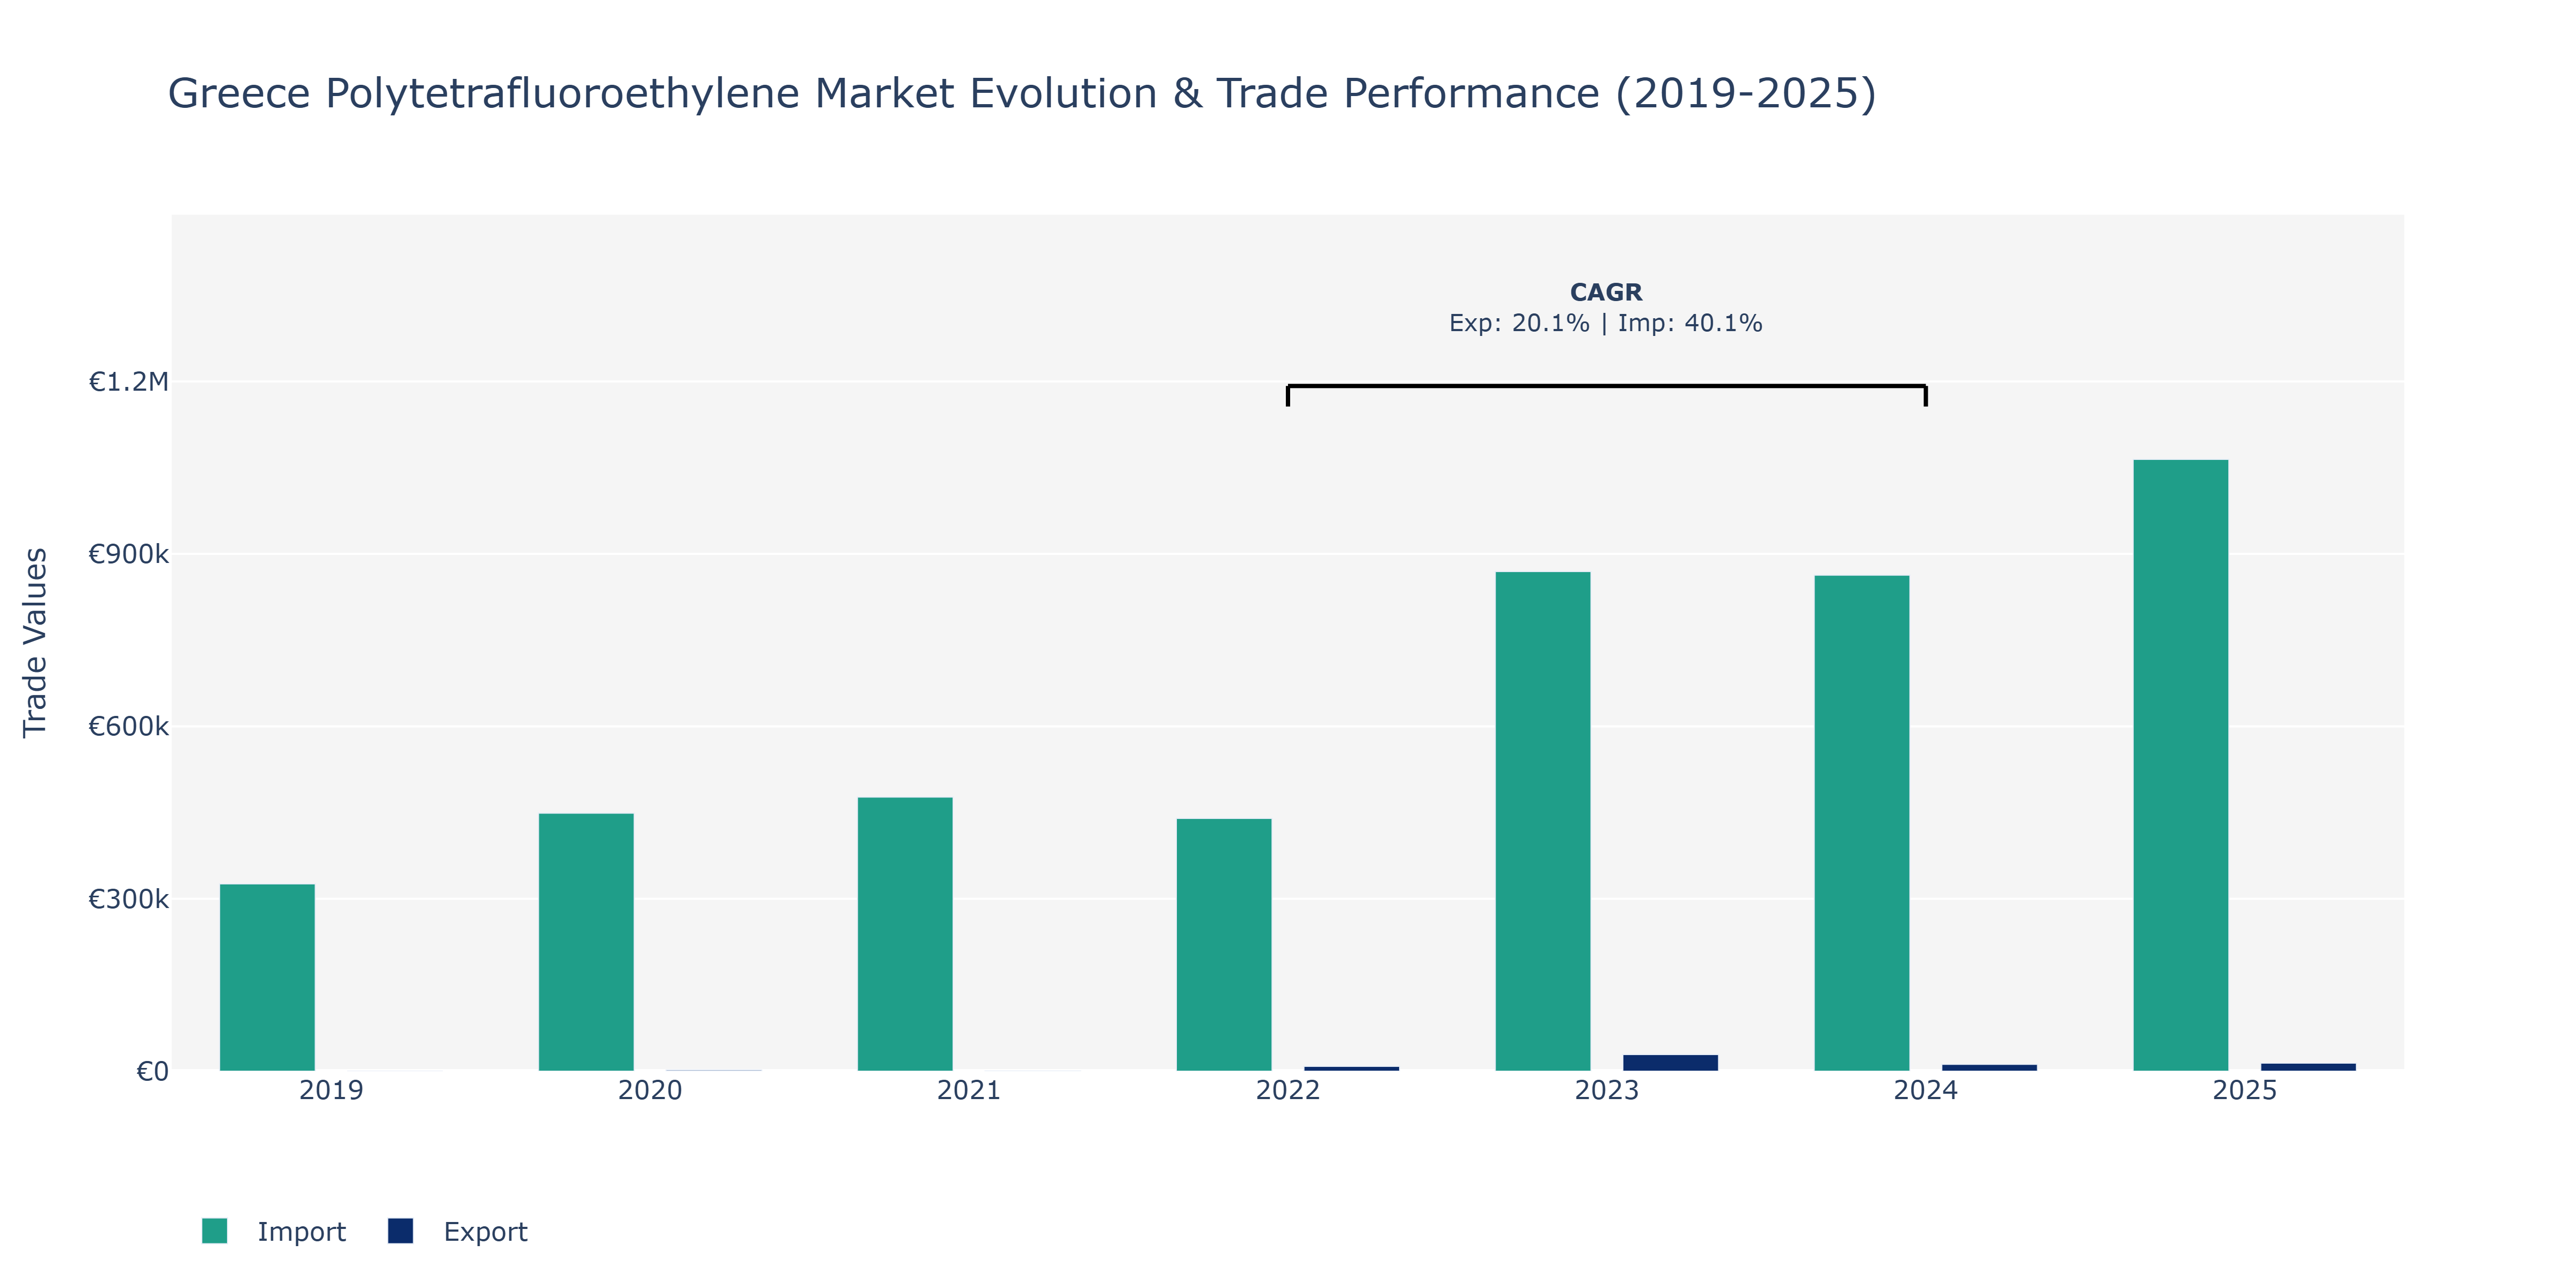Click the 2025 x-axis label
The width and height of the screenshot is (2576, 1288).
pyautogui.click(x=2245, y=1090)
